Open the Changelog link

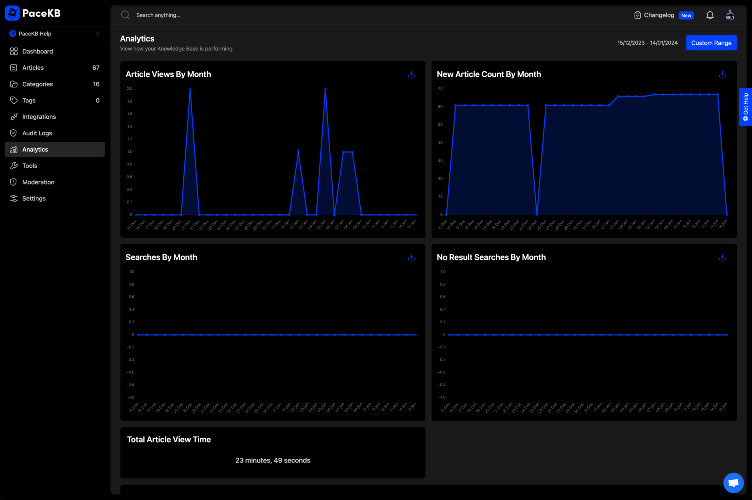(658, 15)
